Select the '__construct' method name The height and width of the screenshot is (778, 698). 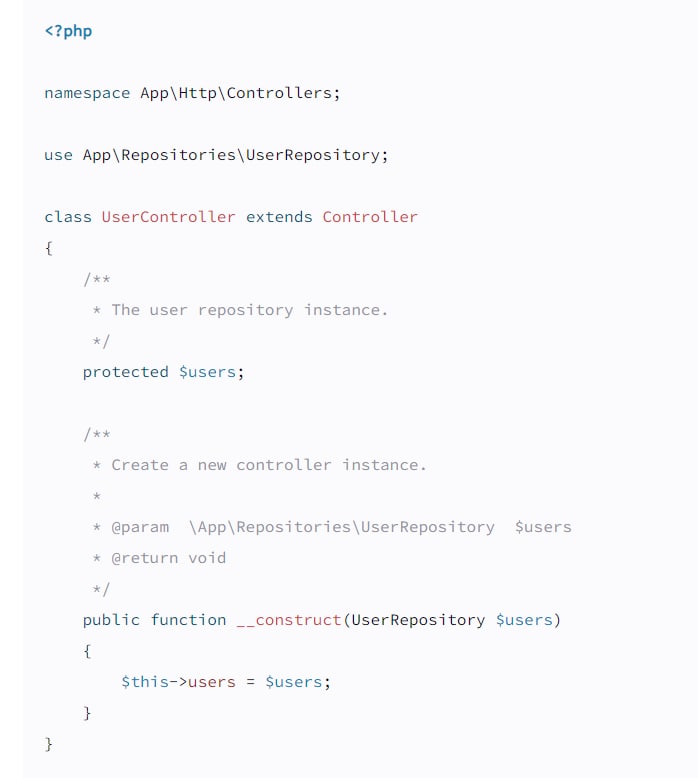click(289, 620)
